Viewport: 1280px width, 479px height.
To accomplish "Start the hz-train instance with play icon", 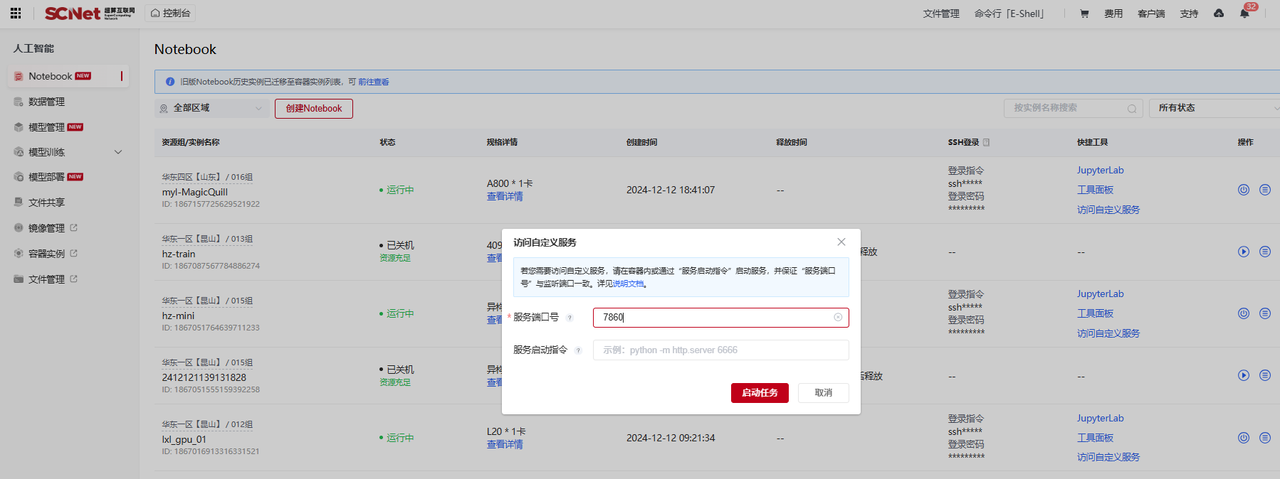I will (1244, 251).
